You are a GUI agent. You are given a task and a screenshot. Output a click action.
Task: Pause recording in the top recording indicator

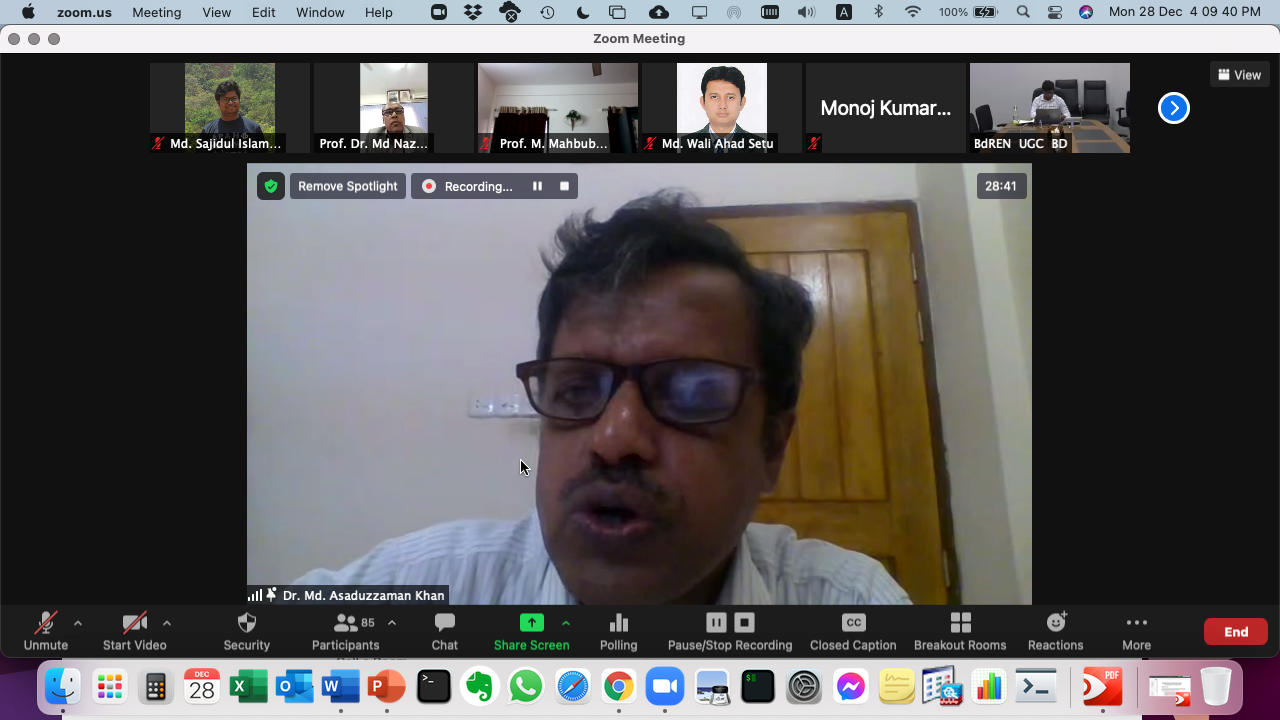[x=537, y=186]
